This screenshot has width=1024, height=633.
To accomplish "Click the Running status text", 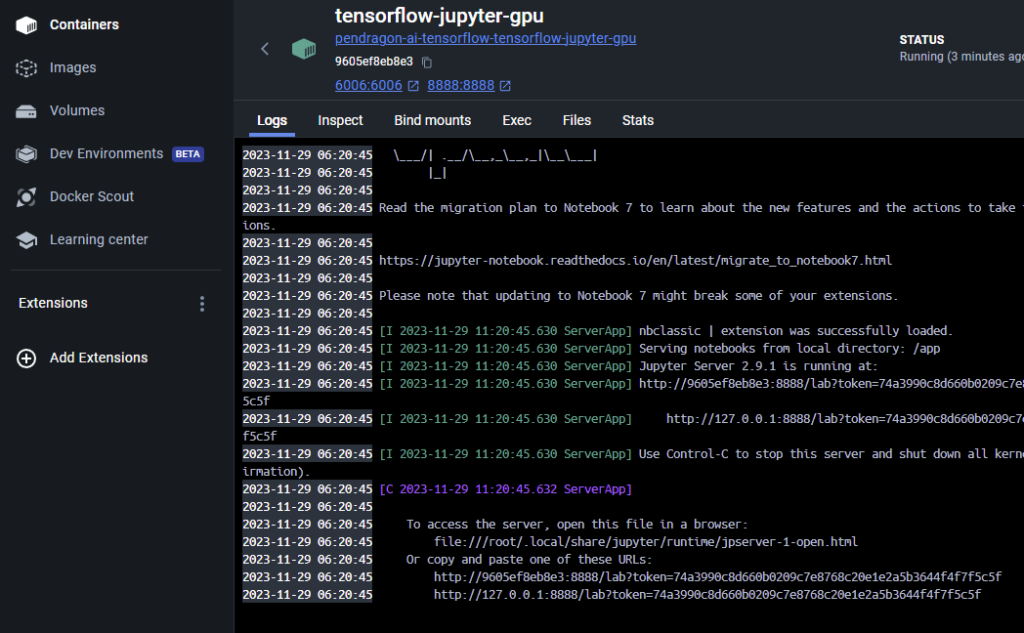I will tap(961, 57).
